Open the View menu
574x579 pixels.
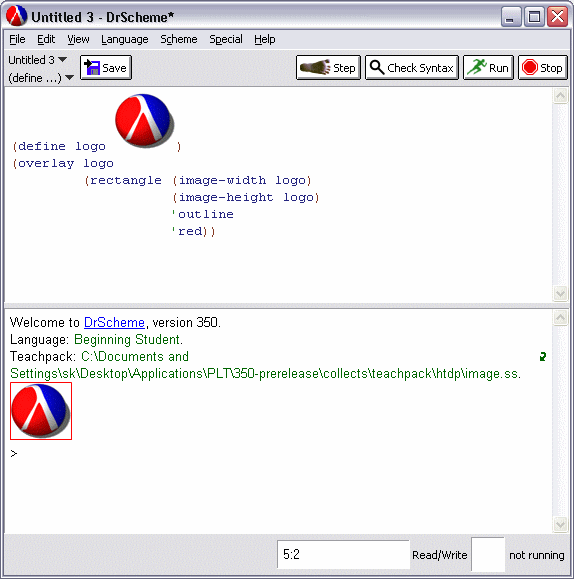78,39
